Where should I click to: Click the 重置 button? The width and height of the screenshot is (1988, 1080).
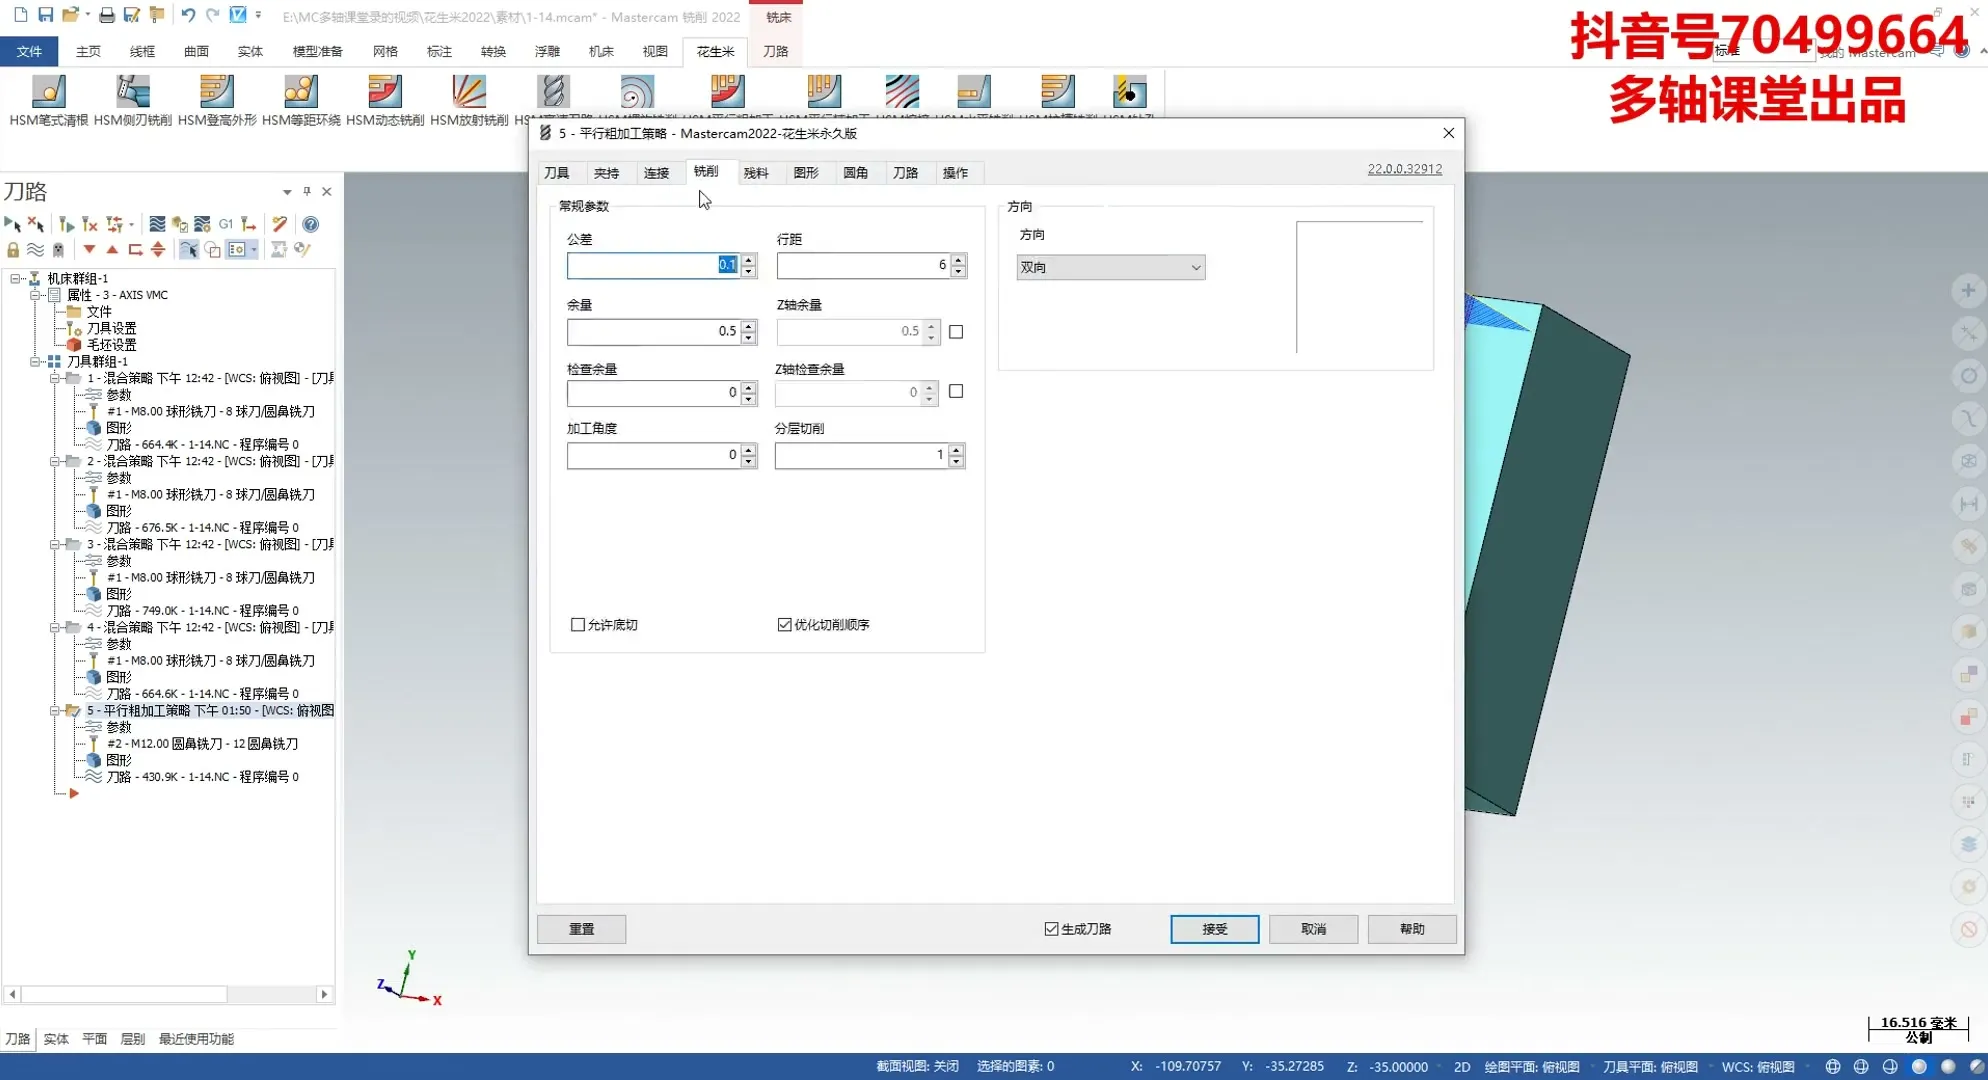tap(581, 929)
